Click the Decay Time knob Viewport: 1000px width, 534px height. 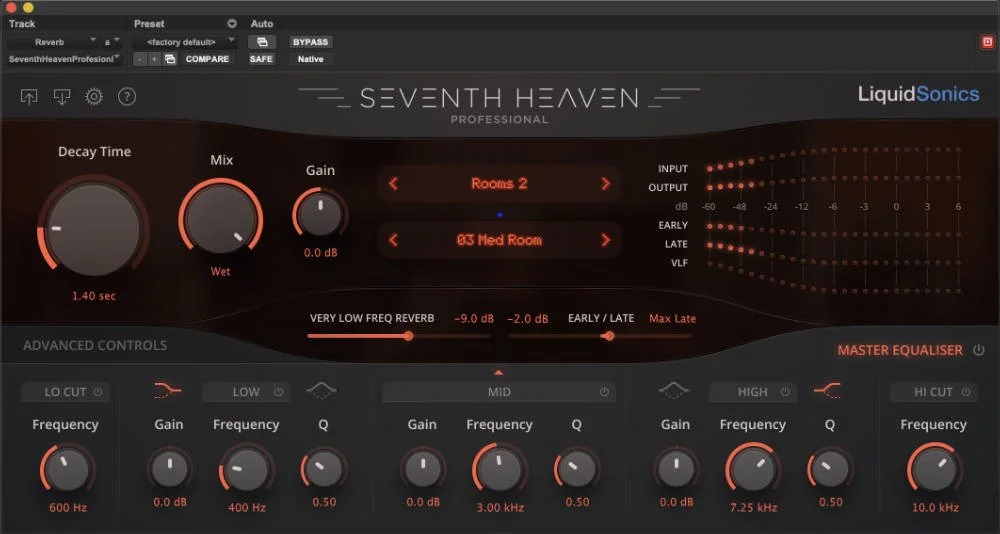tap(94, 230)
